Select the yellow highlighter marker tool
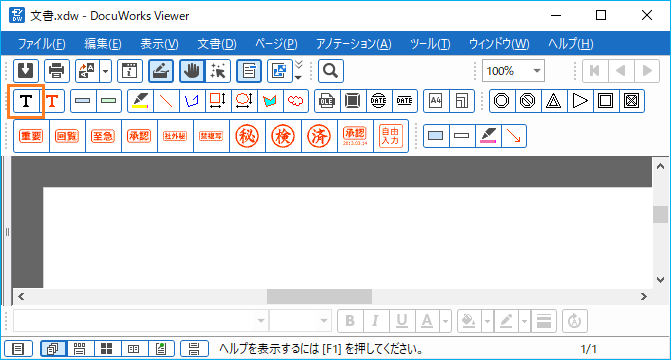The height and width of the screenshot is (360, 671). pyautogui.click(x=140, y=101)
